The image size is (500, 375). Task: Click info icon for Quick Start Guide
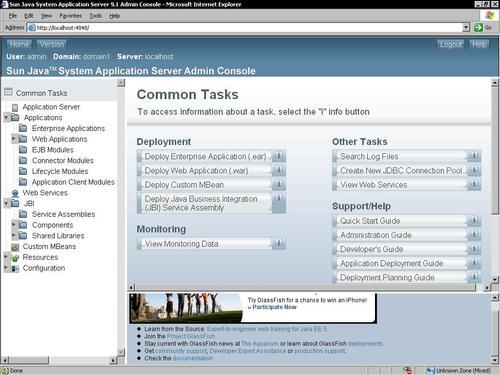point(474,221)
